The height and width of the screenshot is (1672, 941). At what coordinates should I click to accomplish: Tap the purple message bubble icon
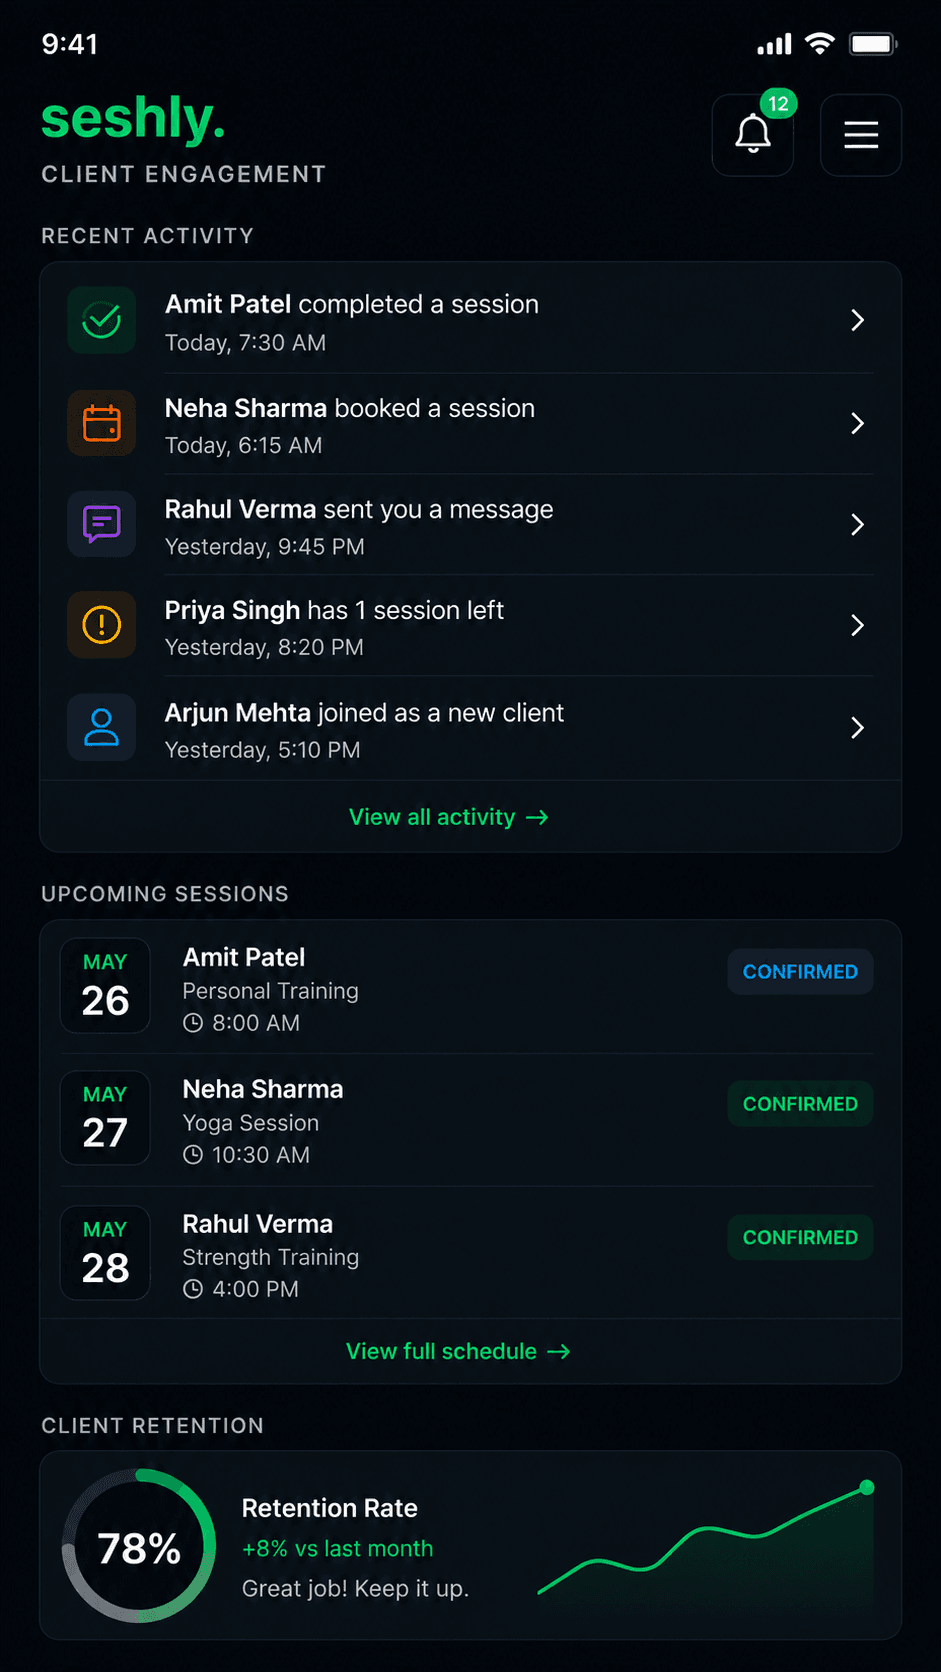coord(102,524)
